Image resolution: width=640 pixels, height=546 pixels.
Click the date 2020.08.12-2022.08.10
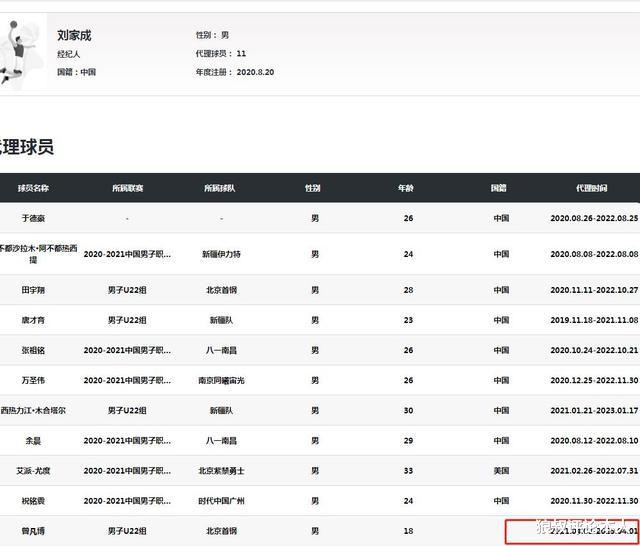[x=594, y=441]
